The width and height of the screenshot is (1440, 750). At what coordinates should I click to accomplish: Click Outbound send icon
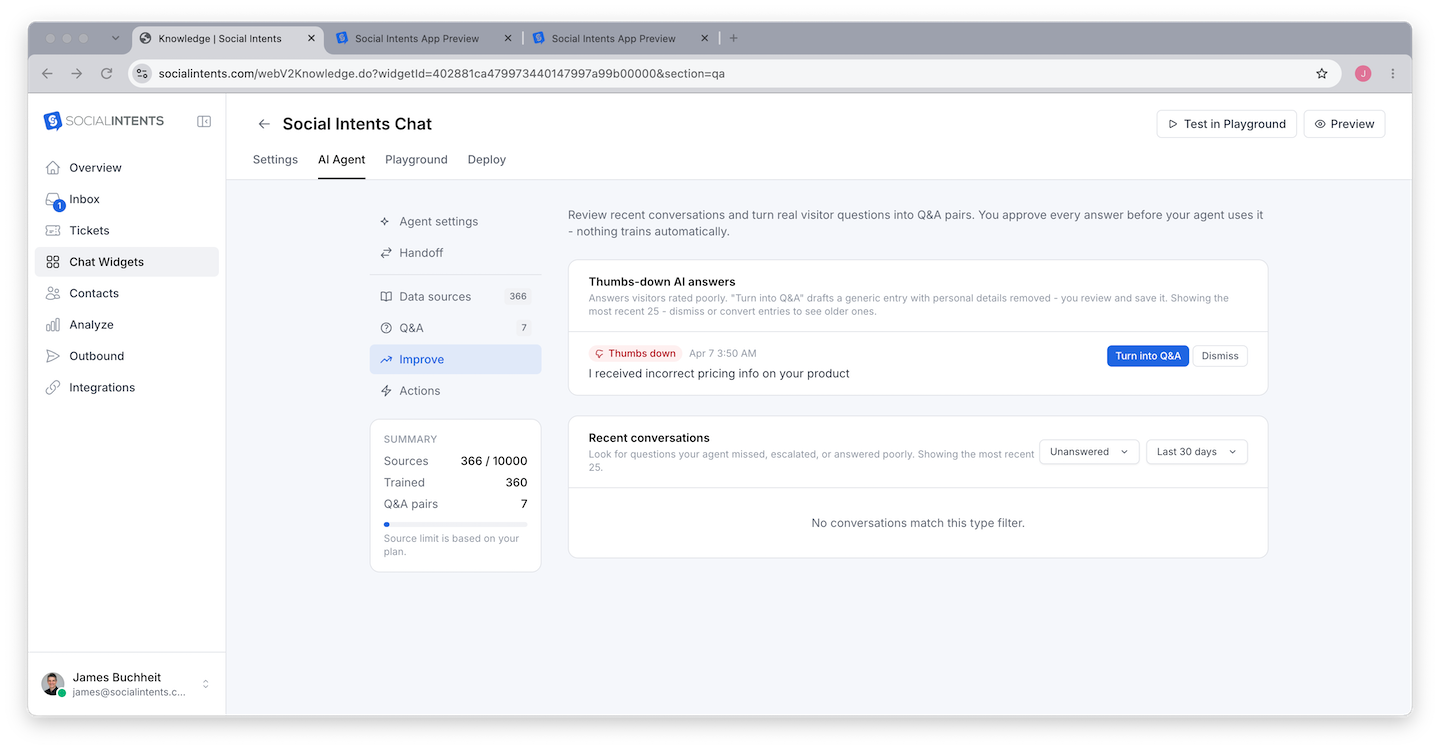coord(53,356)
